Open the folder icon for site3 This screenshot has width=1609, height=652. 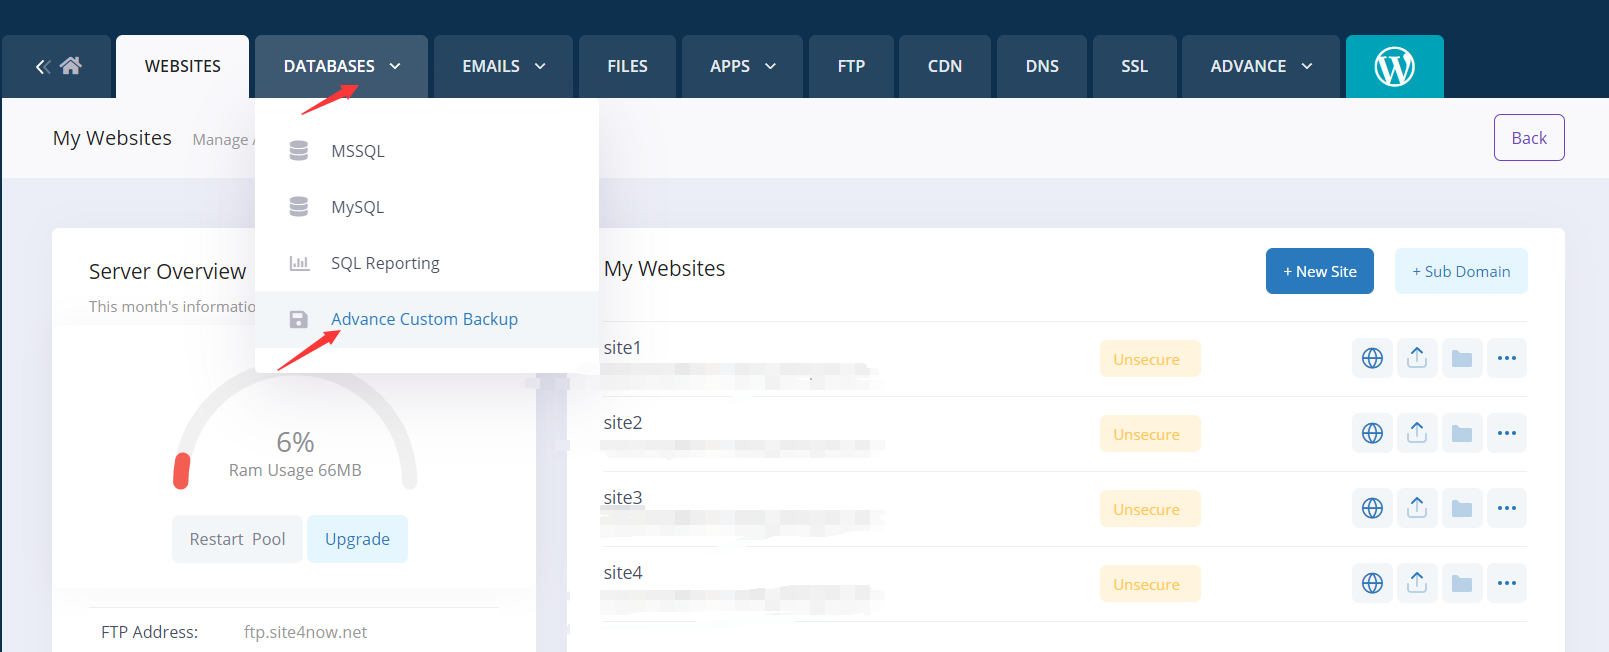tap(1461, 509)
